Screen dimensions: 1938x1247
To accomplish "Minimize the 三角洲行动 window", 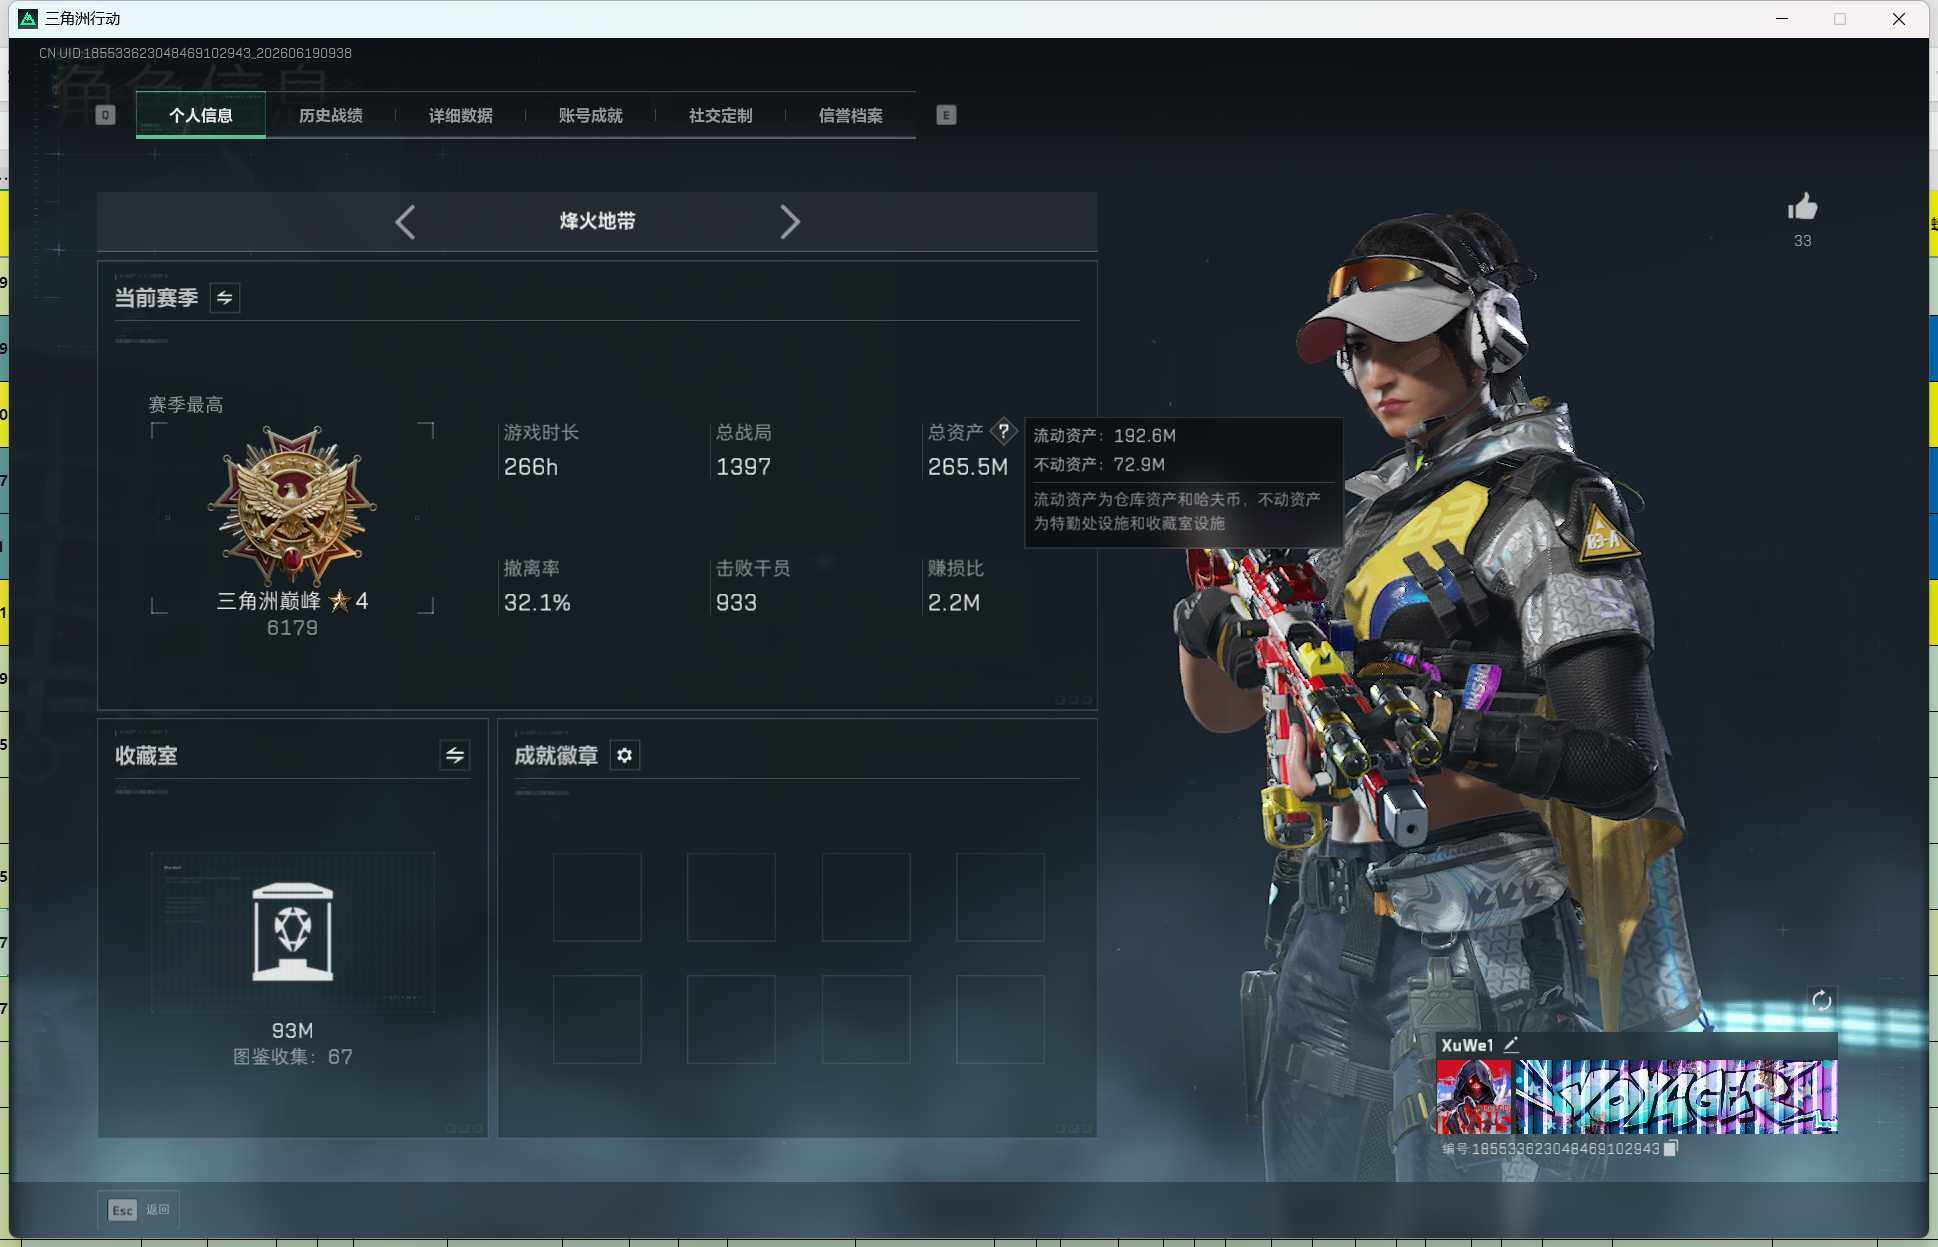I will 1782,19.
